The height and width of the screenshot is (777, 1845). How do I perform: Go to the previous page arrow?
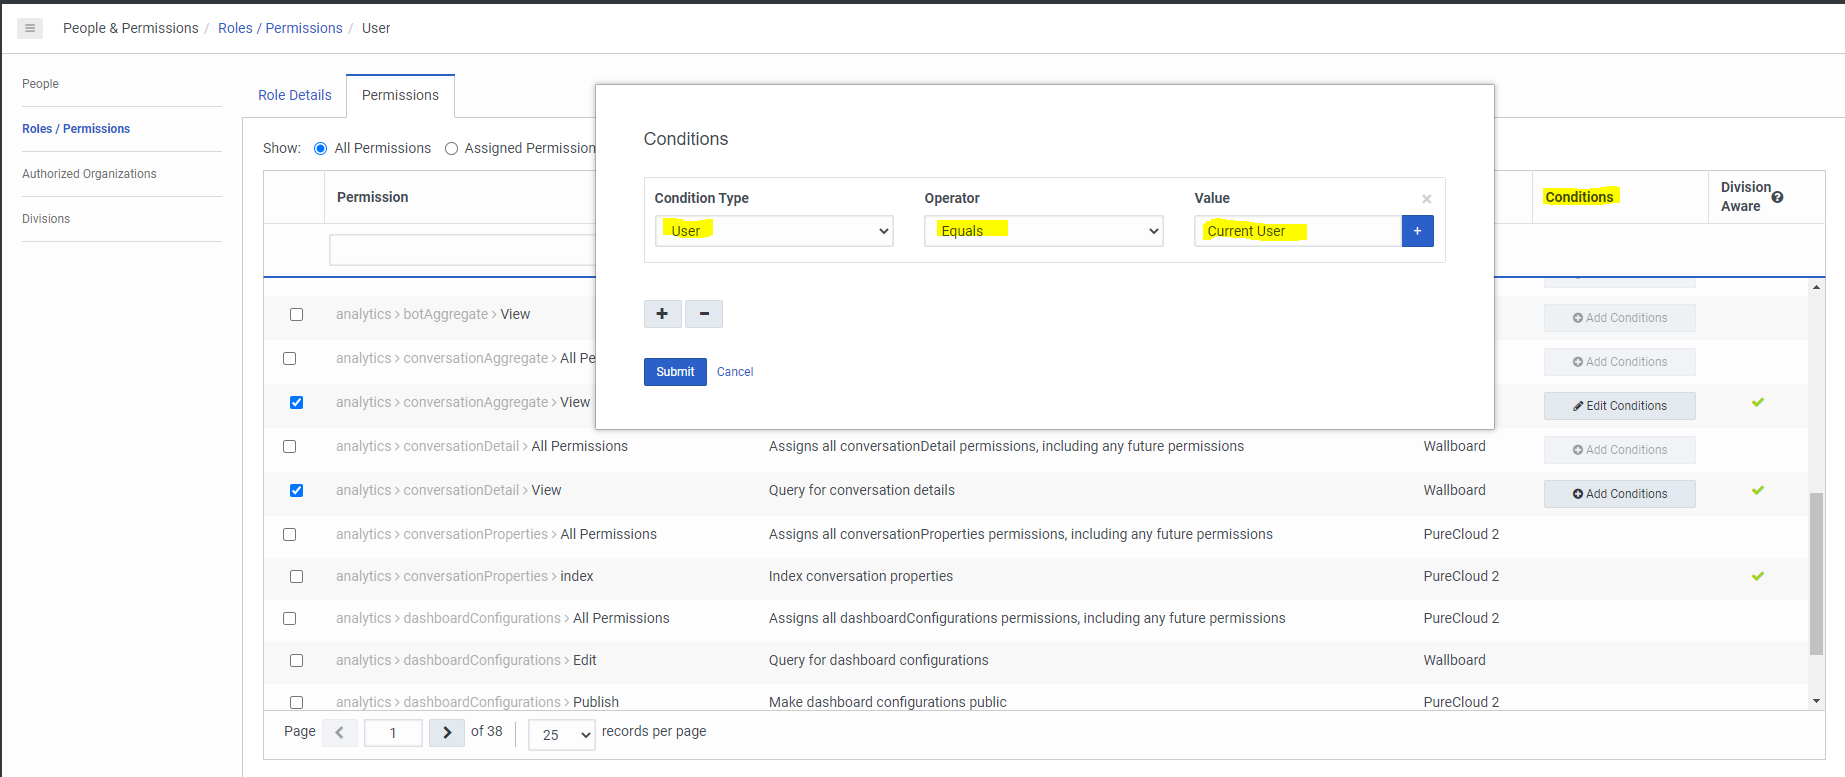[x=340, y=733]
